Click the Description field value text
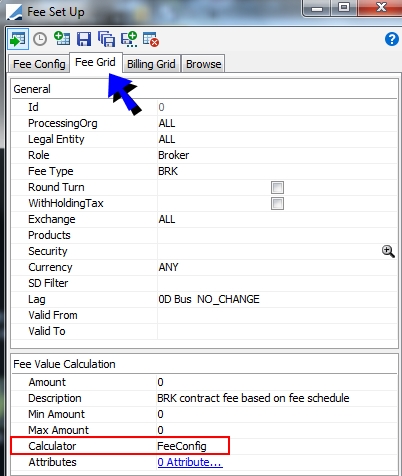 pos(253,398)
